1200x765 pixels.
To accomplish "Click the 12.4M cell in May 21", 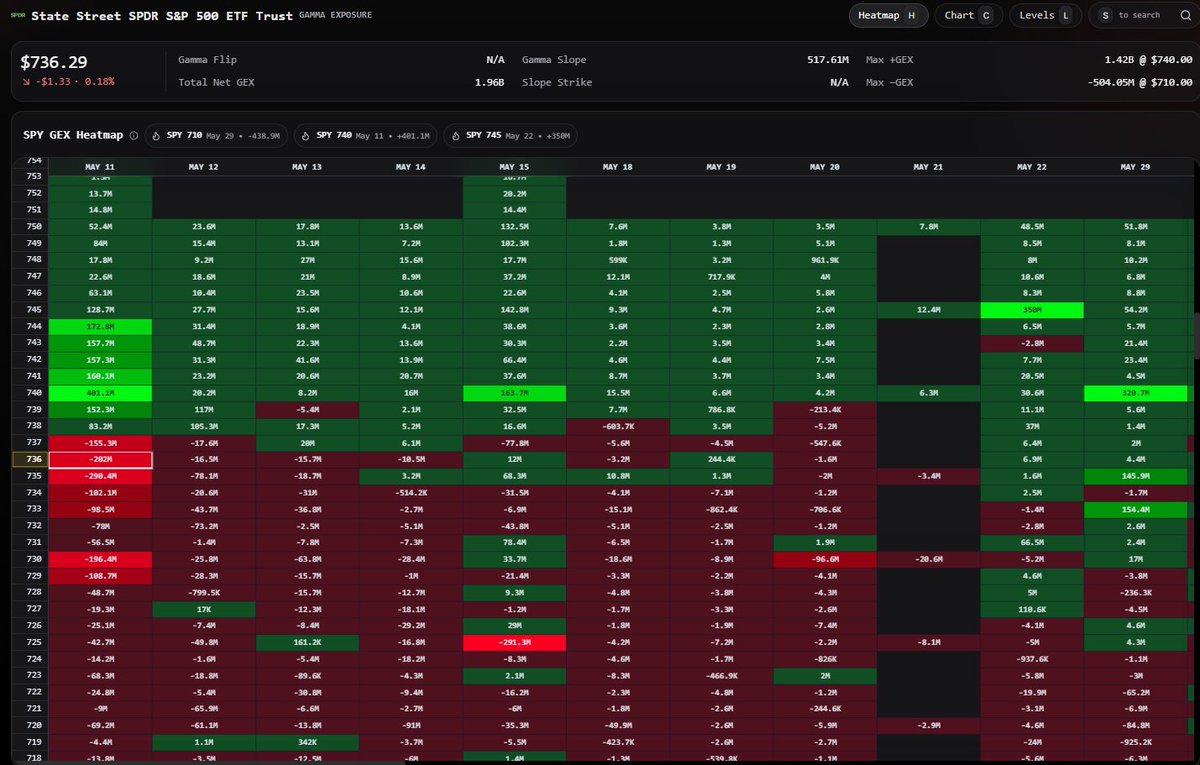I will pyautogui.click(x=928, y=309).
